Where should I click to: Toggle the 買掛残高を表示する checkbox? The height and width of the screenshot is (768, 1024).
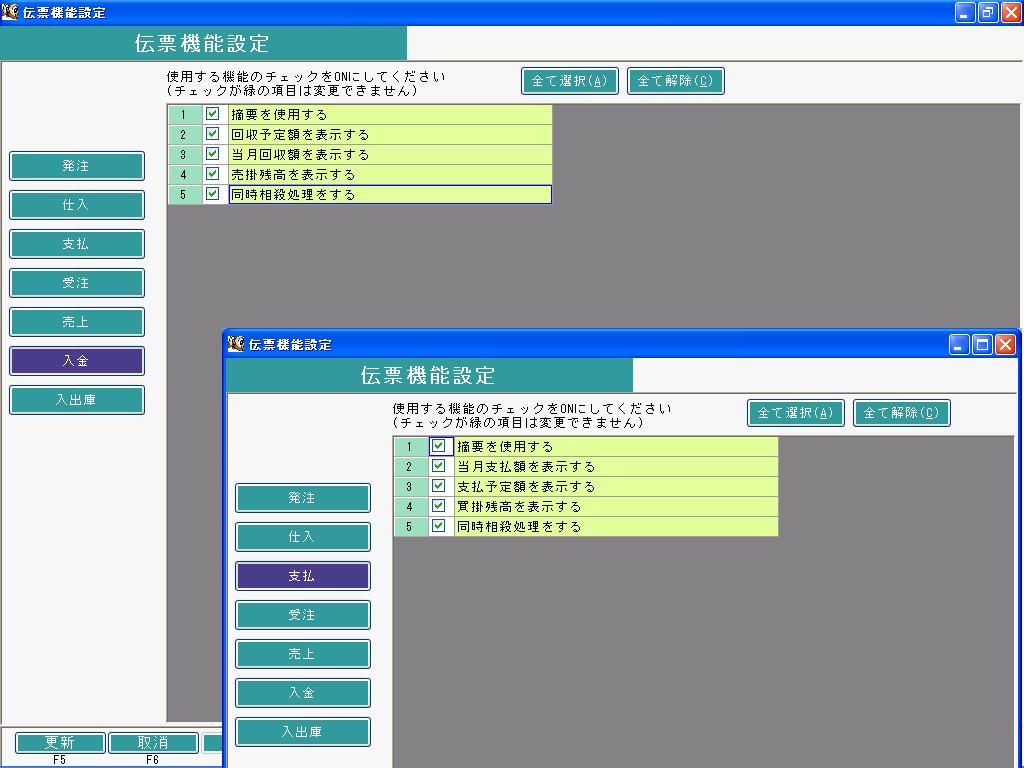tap(438, 506)
